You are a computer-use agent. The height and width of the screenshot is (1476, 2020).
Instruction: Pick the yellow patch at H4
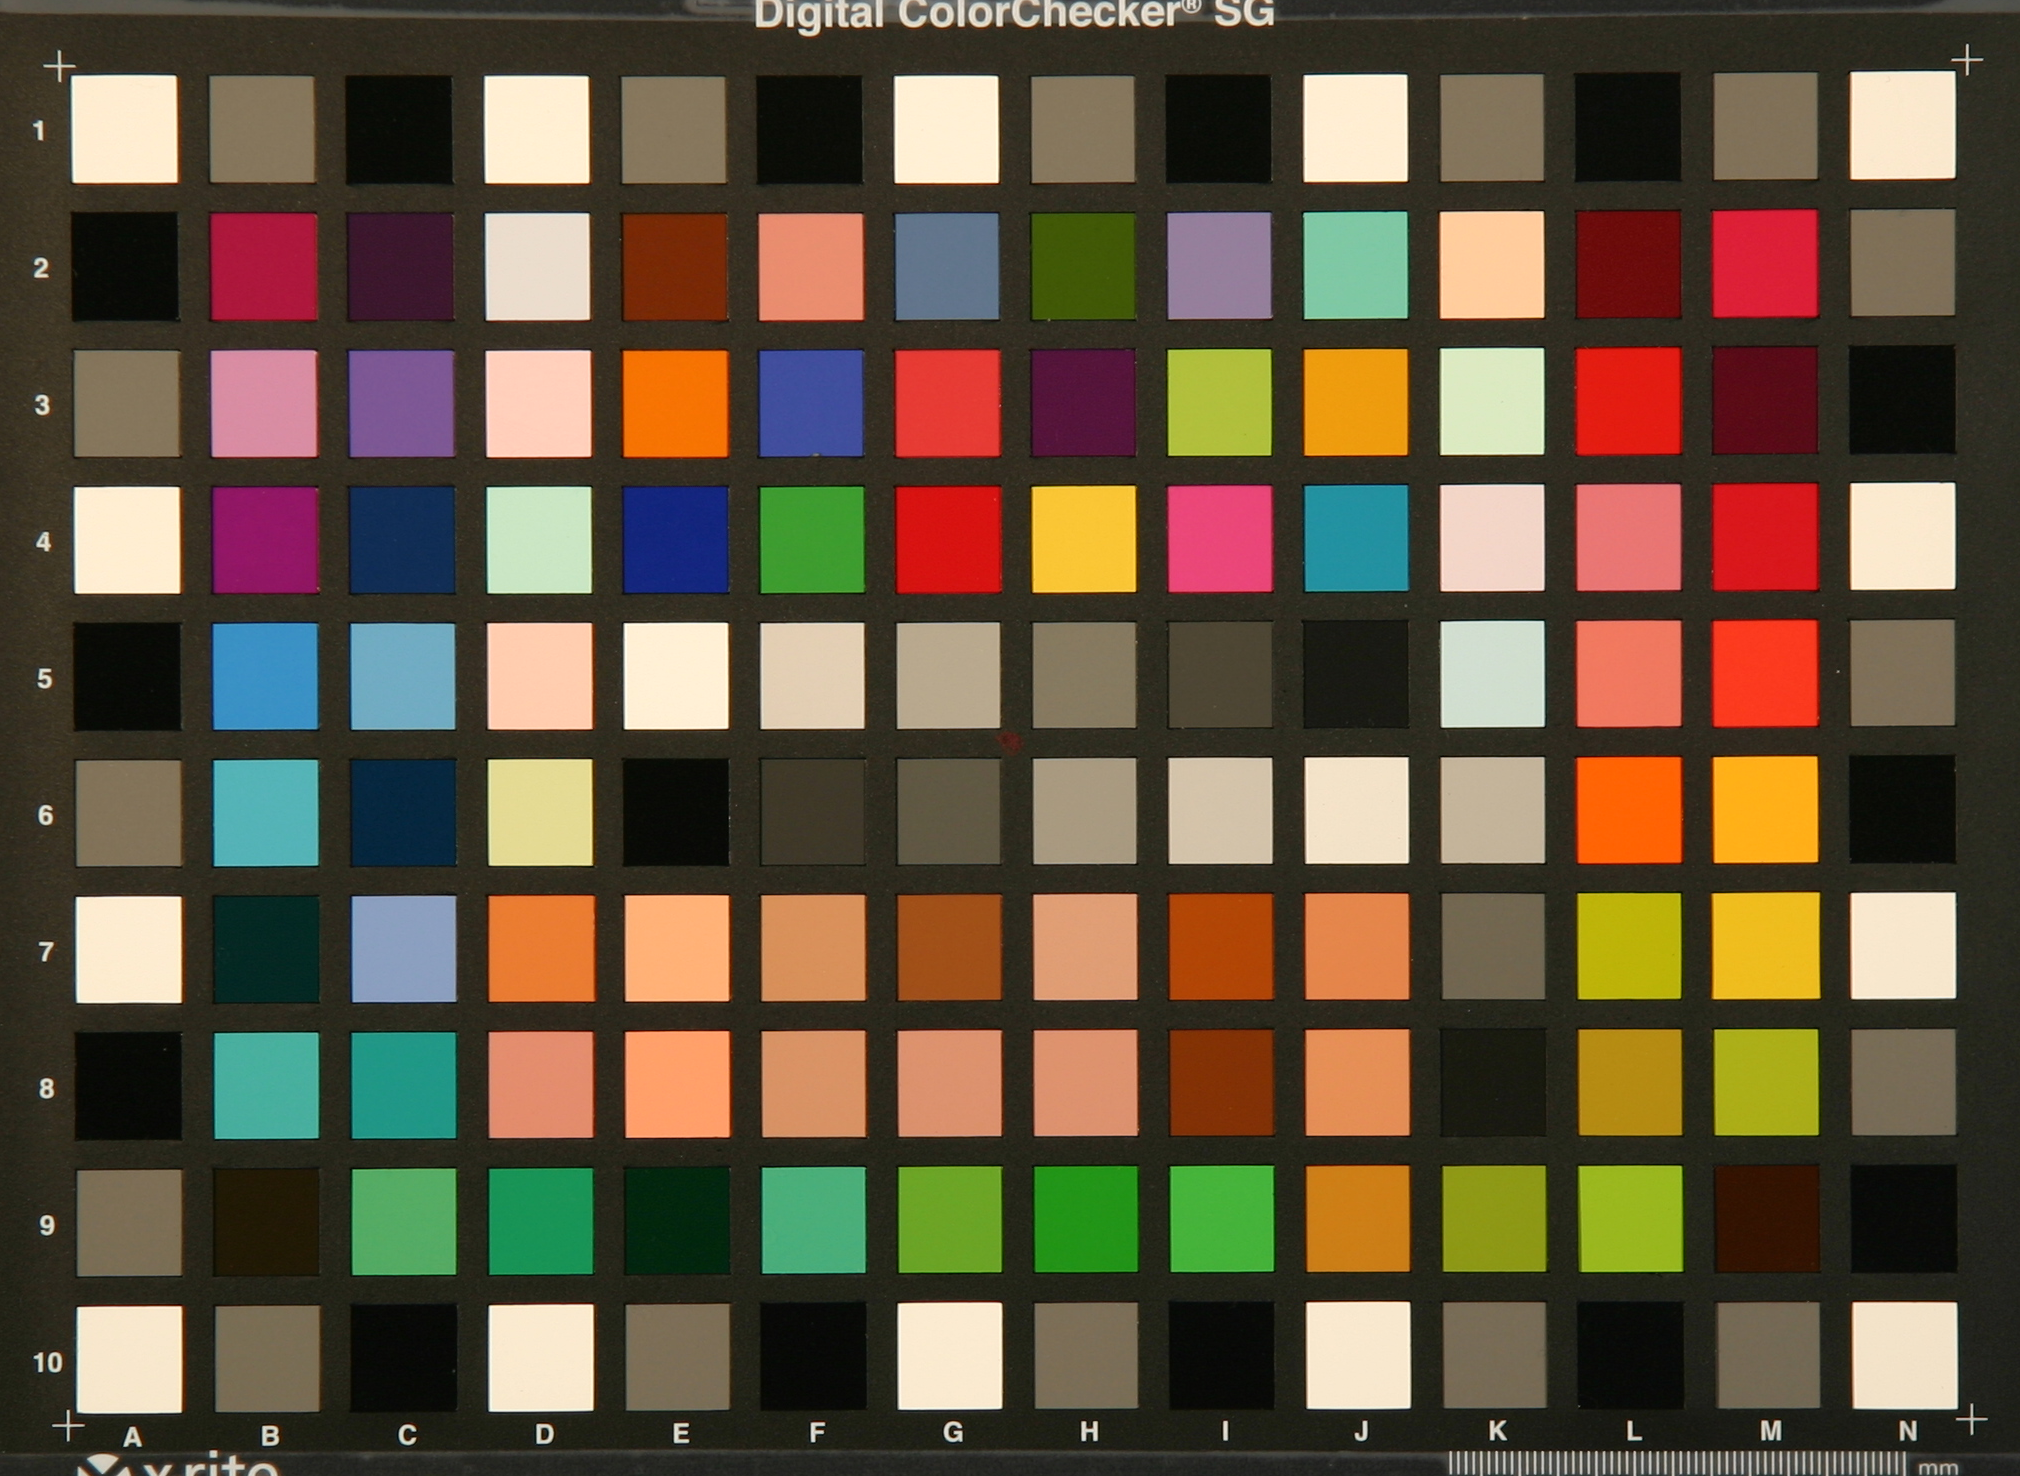point(1084,539)
